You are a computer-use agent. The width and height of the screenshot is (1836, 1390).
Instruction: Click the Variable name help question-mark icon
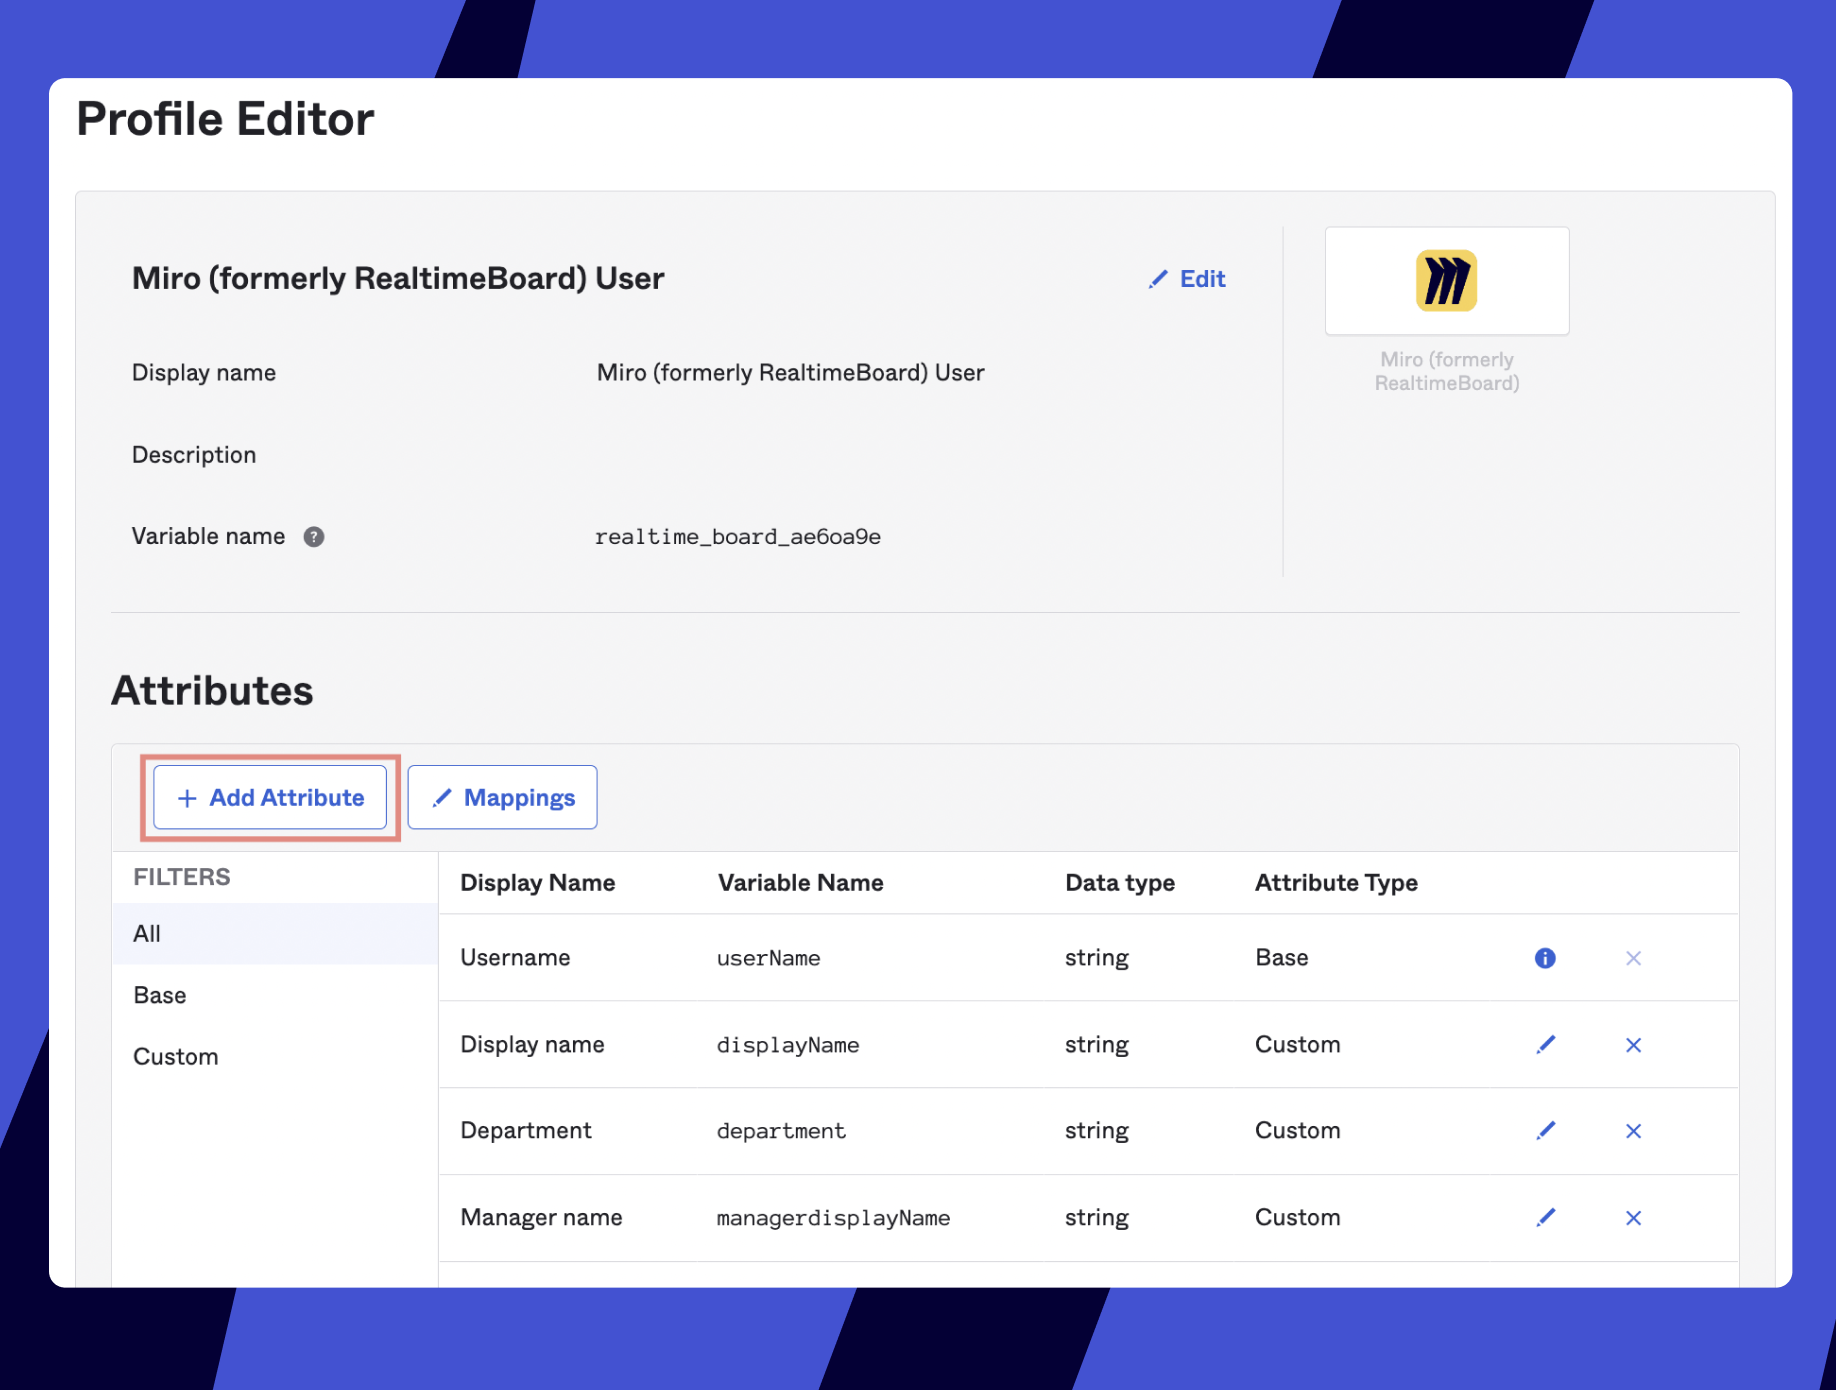point(314,537)
